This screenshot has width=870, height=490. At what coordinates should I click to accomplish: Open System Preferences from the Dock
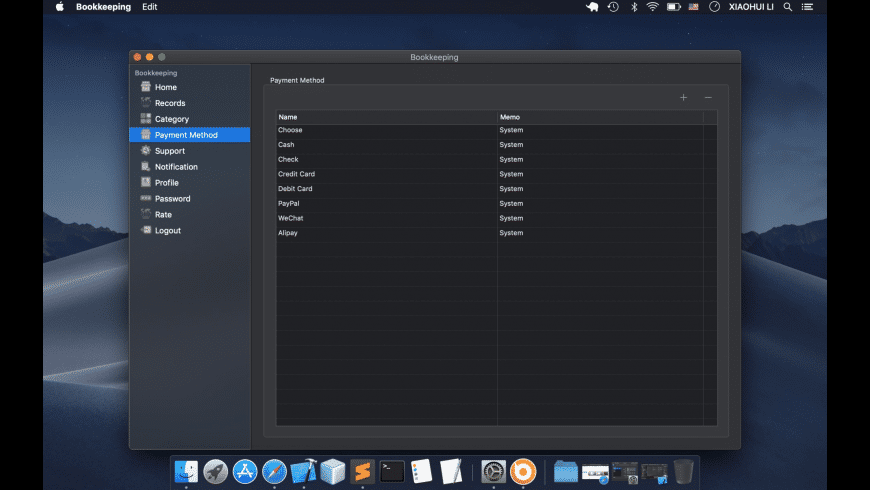click(493, 472)
